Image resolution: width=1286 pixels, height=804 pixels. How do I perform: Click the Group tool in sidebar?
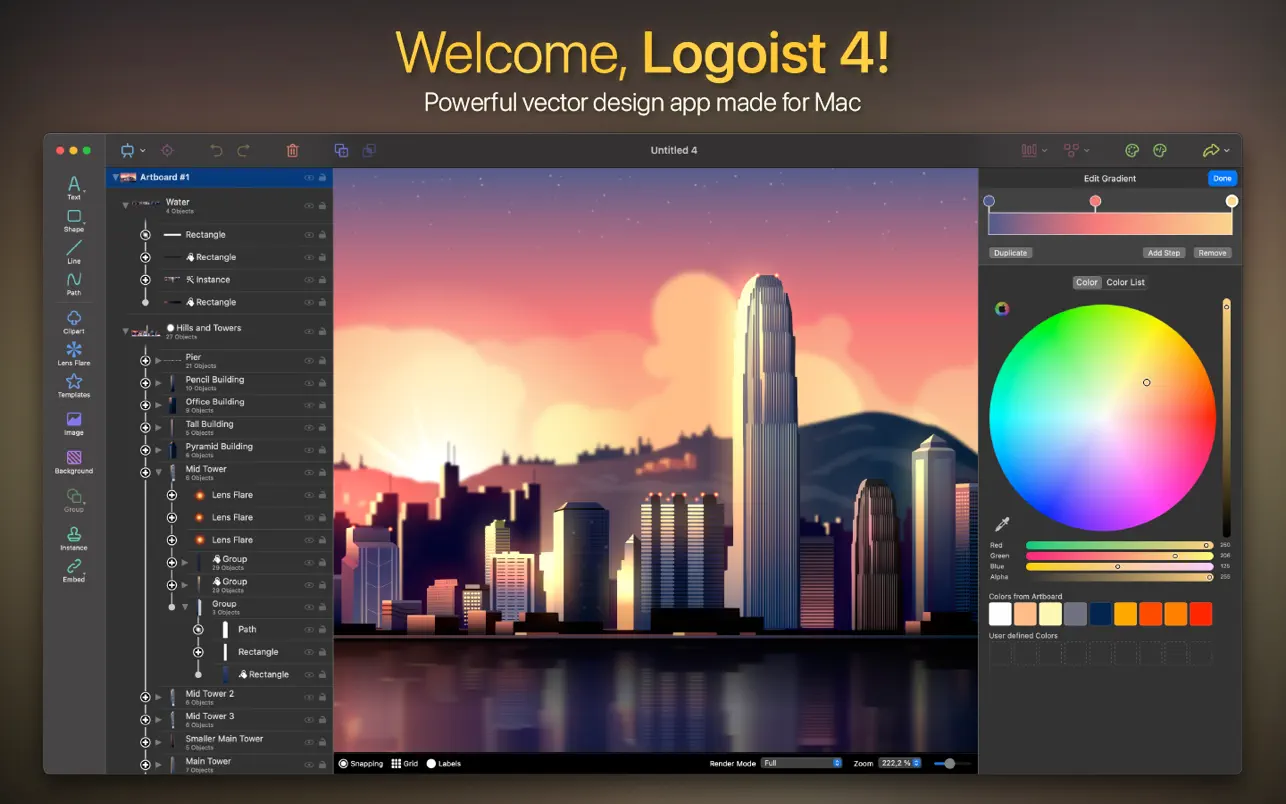(x=74, y=499)
